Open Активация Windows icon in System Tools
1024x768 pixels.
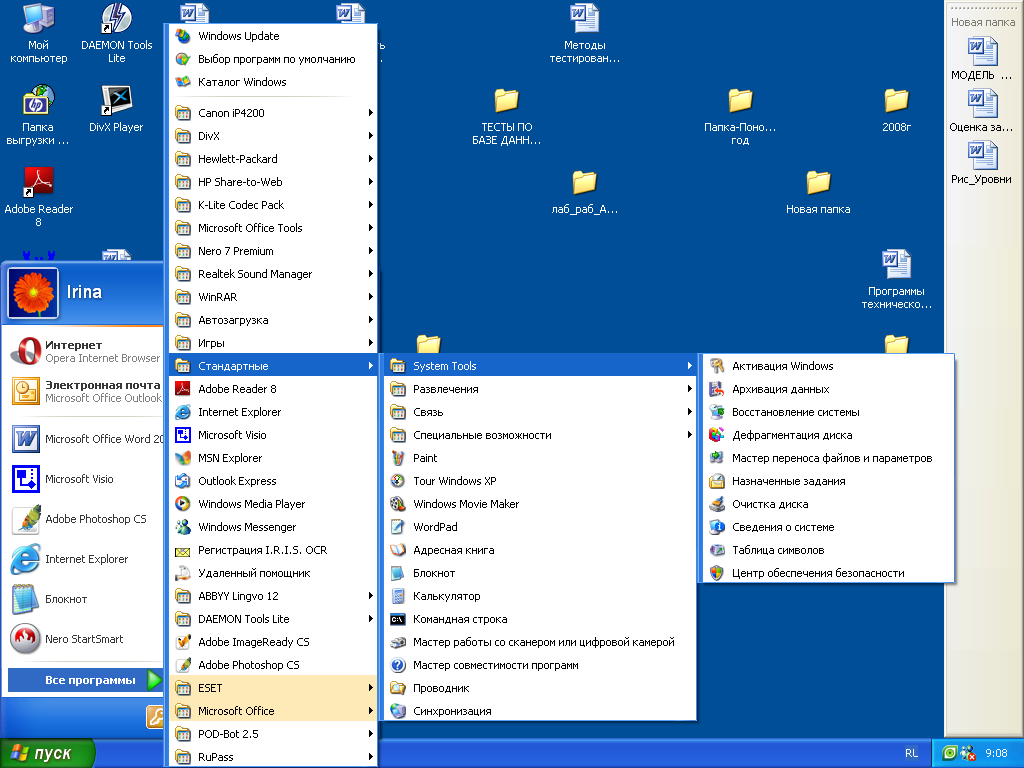716,366
